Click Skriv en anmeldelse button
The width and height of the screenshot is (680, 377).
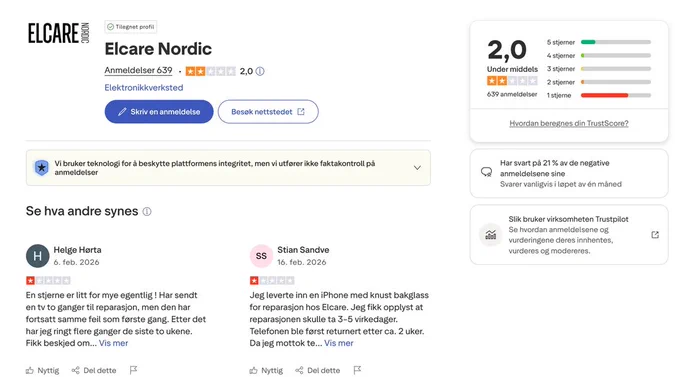pyautogui.click(x=159, y=111)
